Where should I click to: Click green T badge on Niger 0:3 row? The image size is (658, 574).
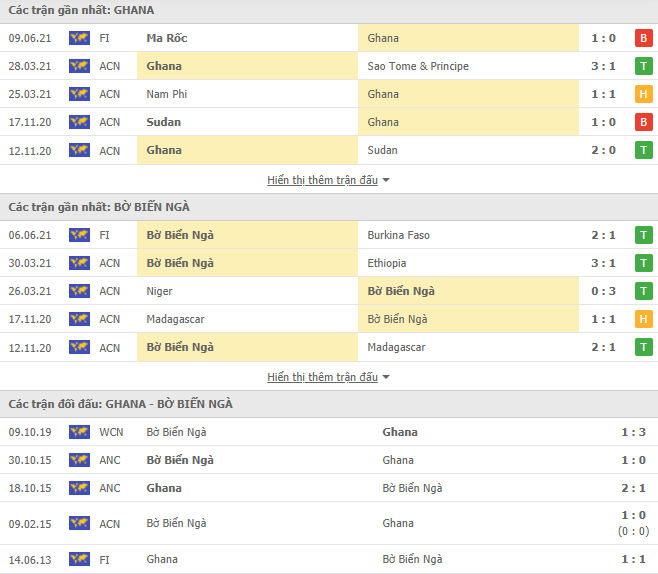(x=644, y=291)
